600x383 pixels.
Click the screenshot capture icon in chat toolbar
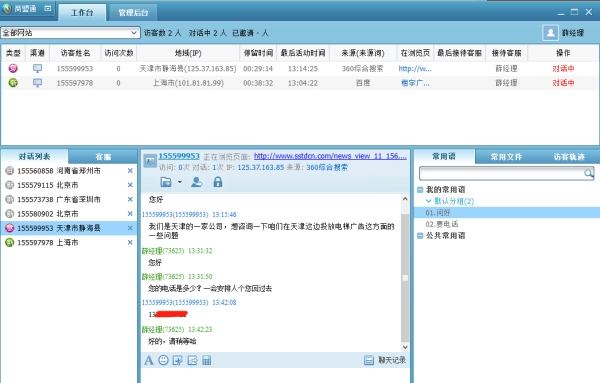pyautogui.click(x=178, y=360)
